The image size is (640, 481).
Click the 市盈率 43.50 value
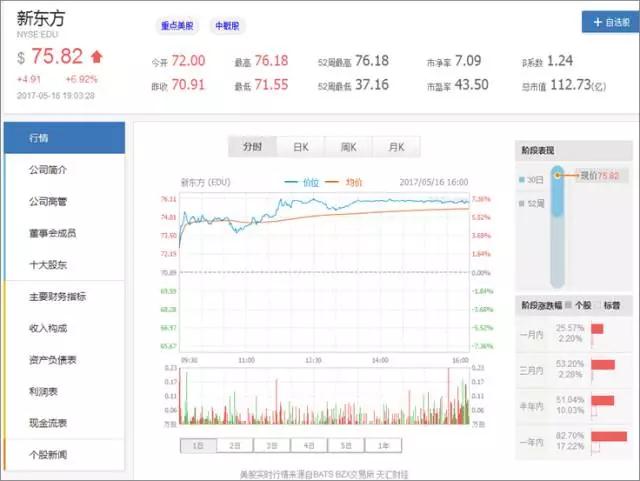[471, 85]
